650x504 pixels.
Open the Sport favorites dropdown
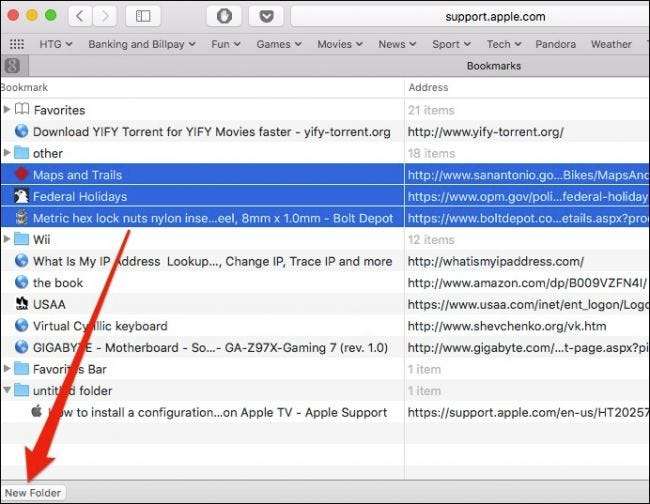pos(451,44)
